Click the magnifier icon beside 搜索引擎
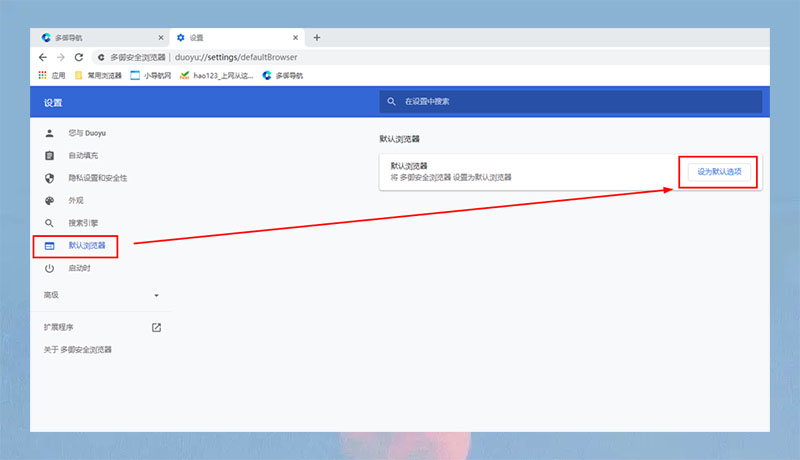This screenshot has height=460, width=800. click(x=49, y=223)
